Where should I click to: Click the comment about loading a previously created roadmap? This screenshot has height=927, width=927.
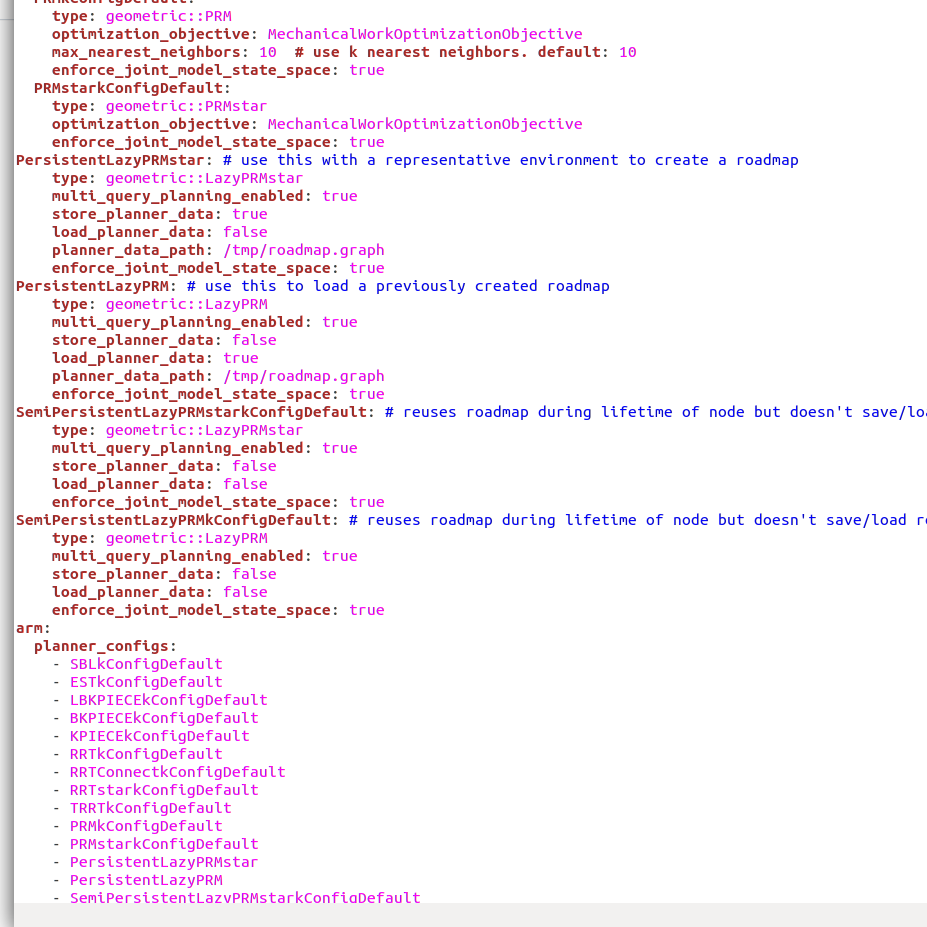[x=400, y=286]
